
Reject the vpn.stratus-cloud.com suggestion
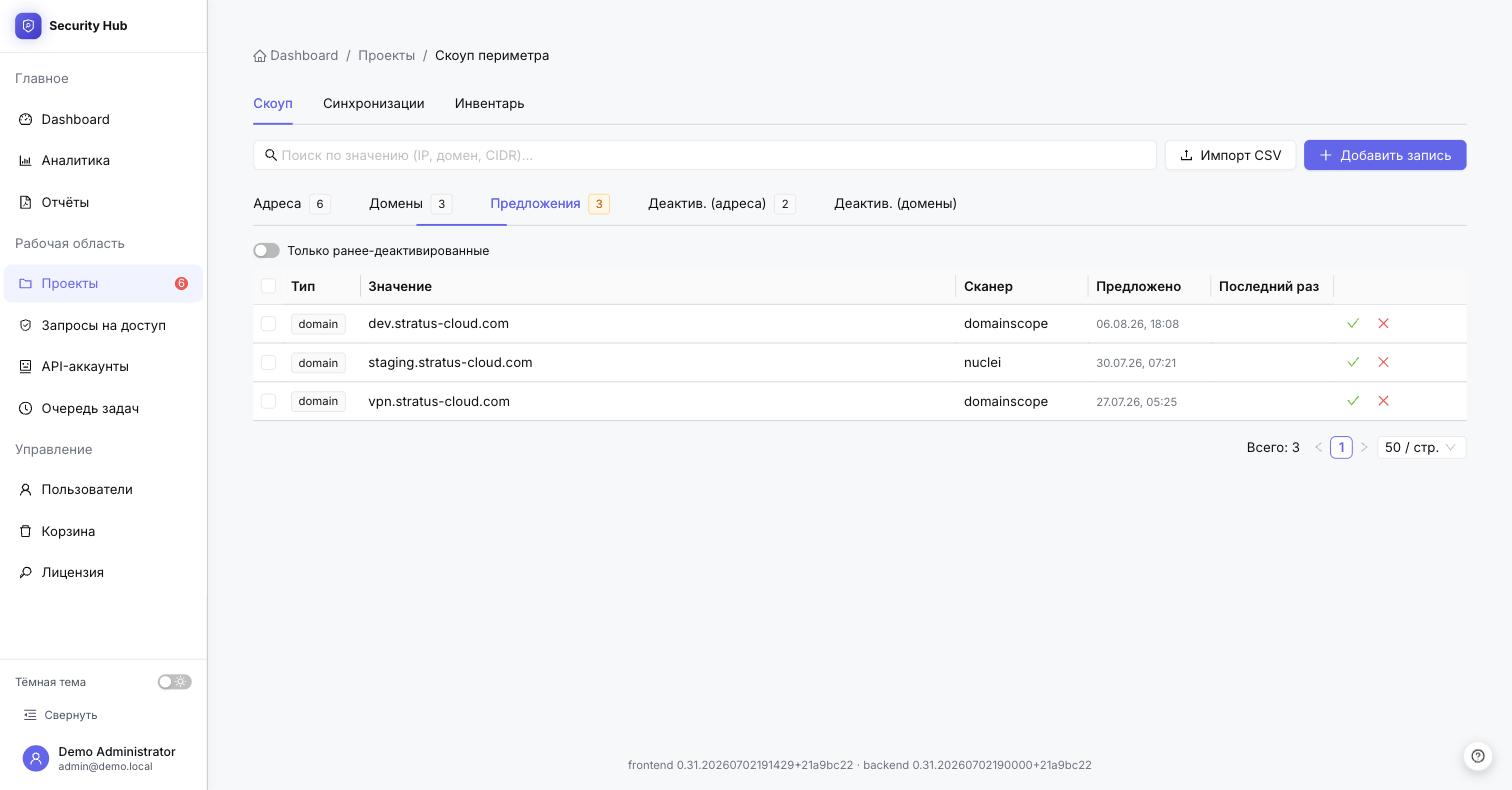pos(1384,401)
